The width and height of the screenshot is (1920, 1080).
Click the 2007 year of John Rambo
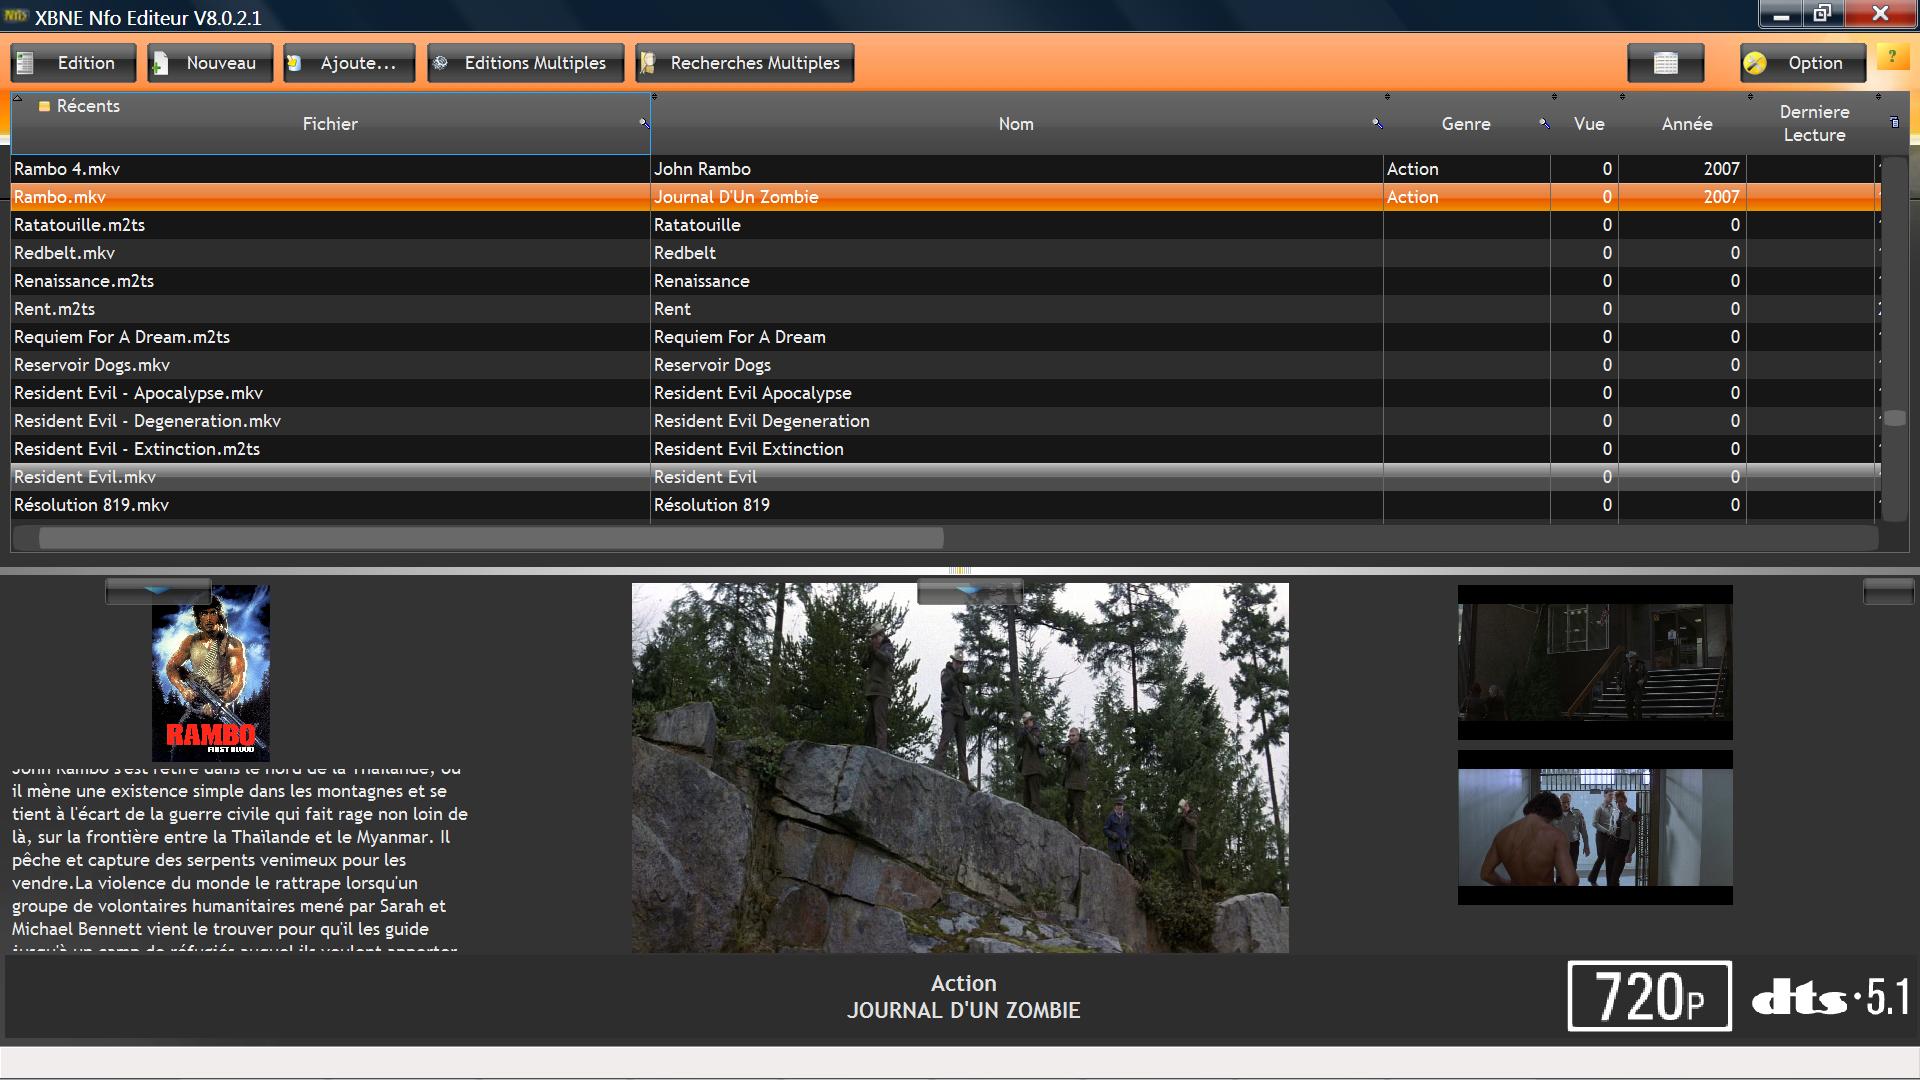tap(1683, 169)
